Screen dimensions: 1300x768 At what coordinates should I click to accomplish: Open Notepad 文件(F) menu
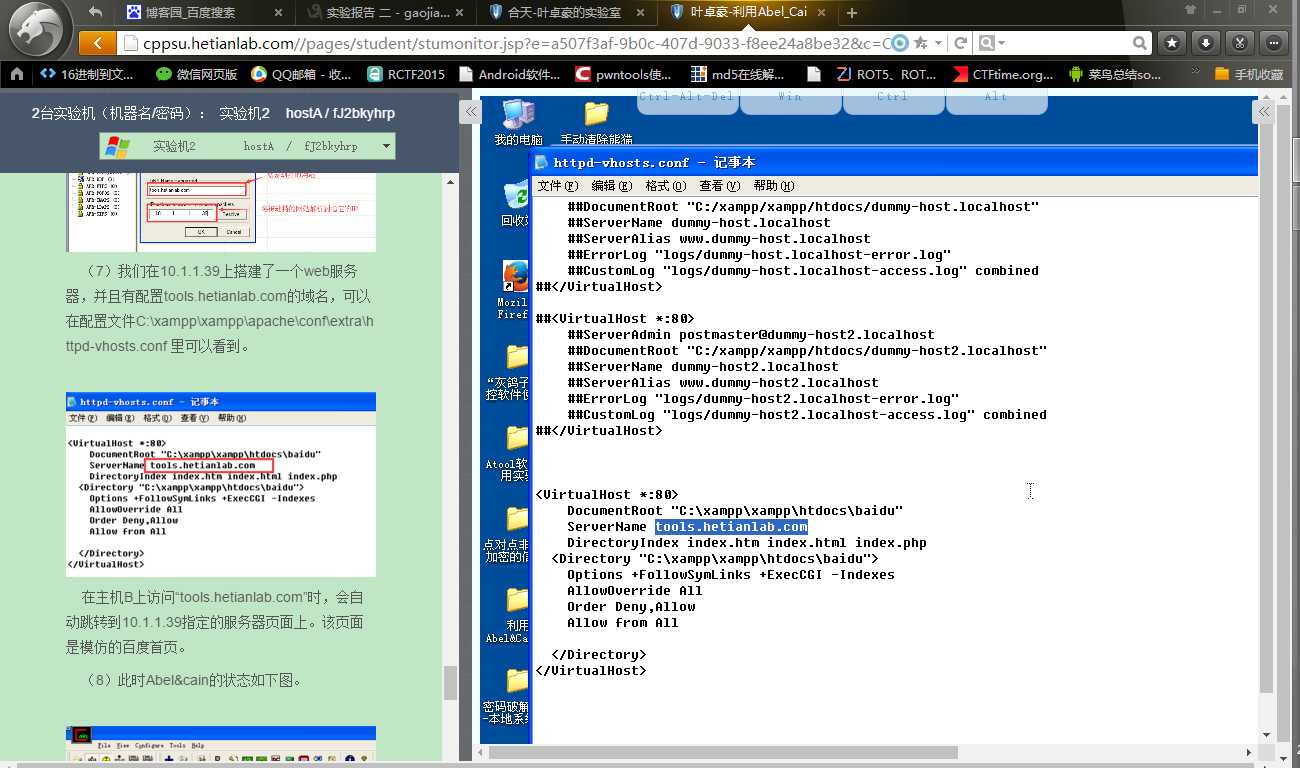point(558,186)
